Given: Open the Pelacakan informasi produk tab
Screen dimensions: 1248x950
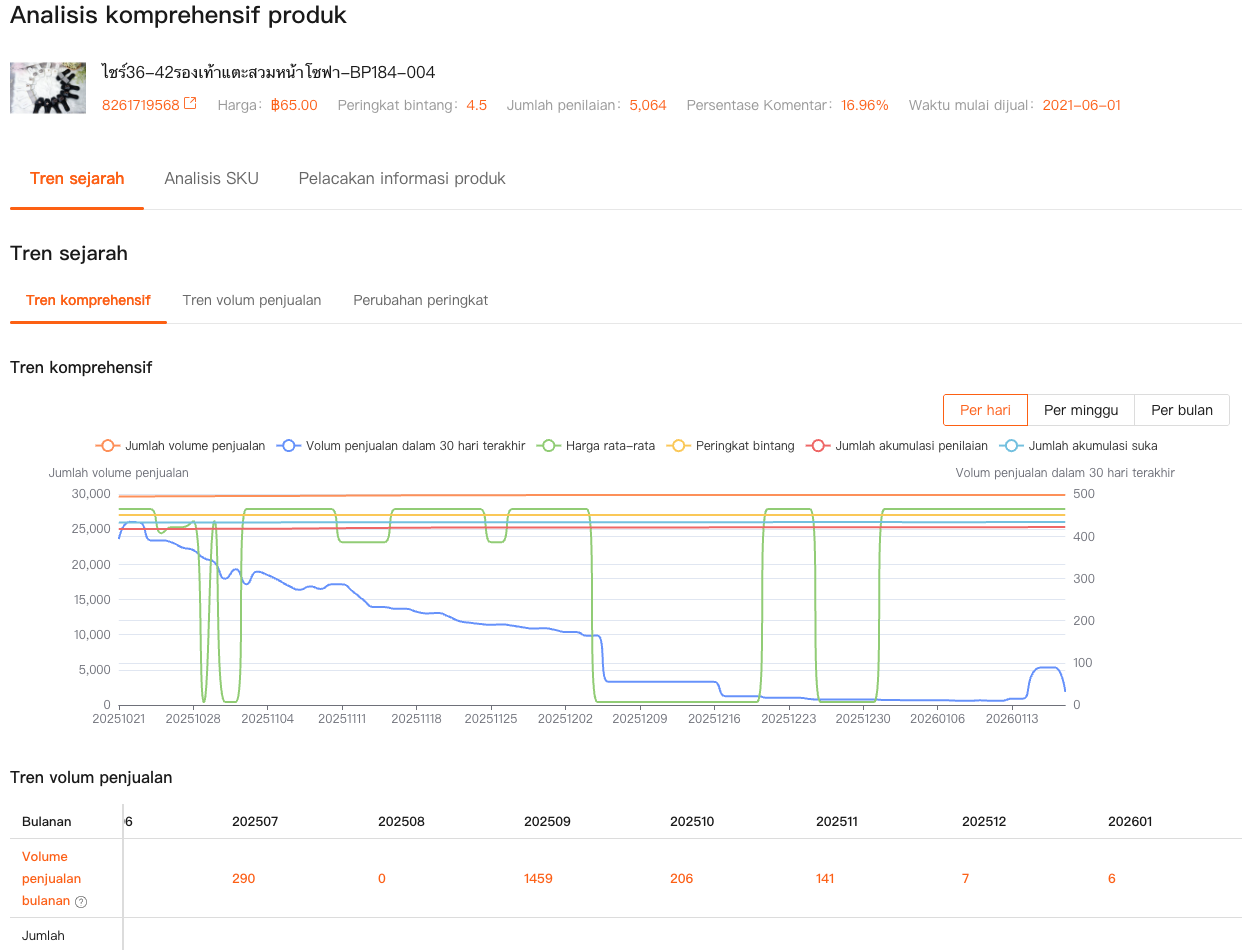Looking at the screenshot, I should tap(402, 179).
